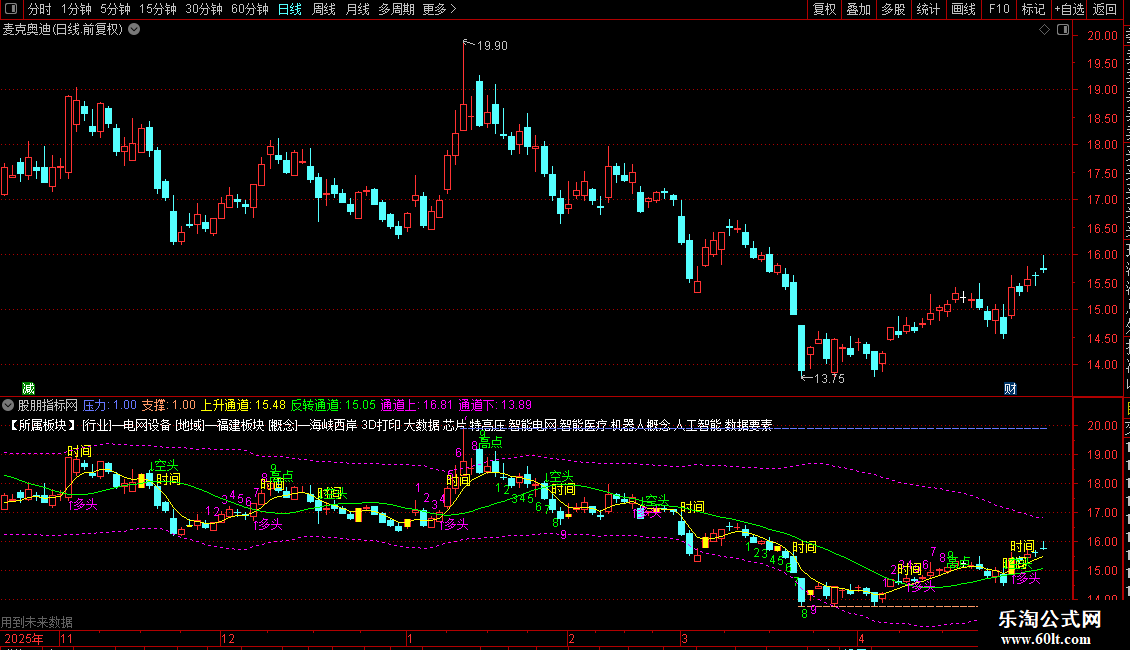The image size is (1130, 650).
Task: Switch to 月线 monthly chart
Action: click(357, 9)
